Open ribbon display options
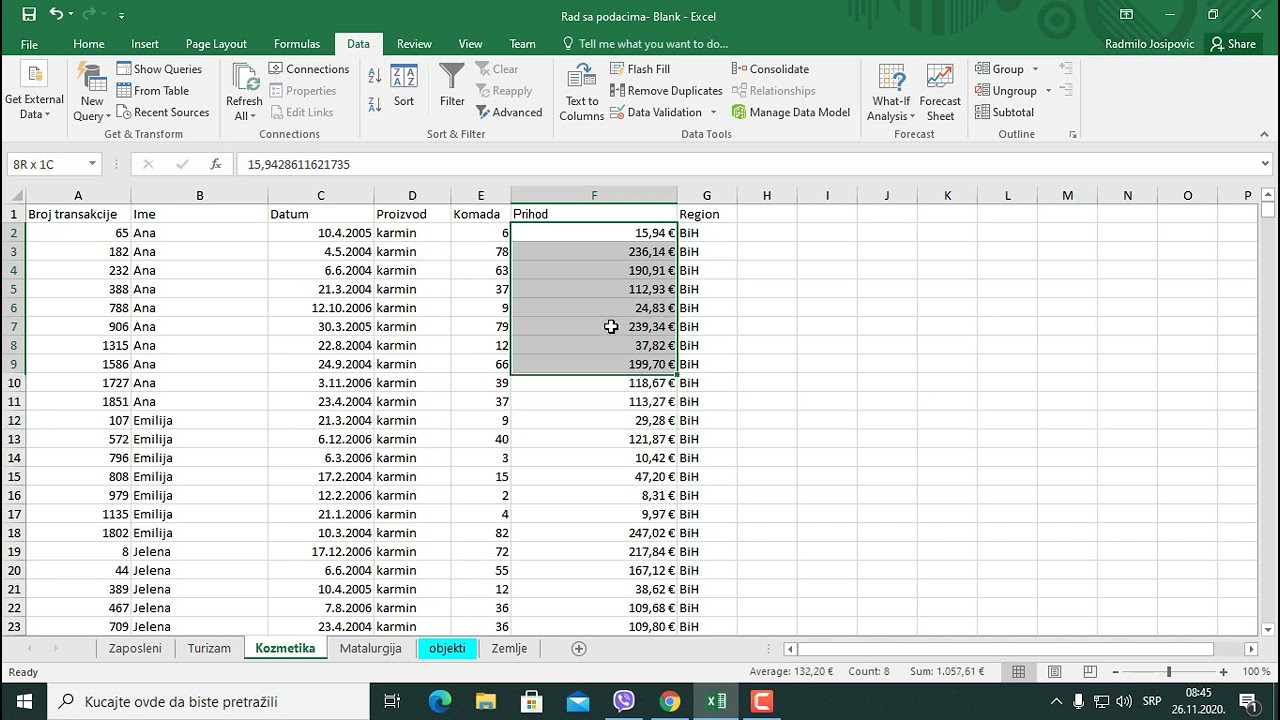Screen dimensions: 1280x720 pos(1126,15)
